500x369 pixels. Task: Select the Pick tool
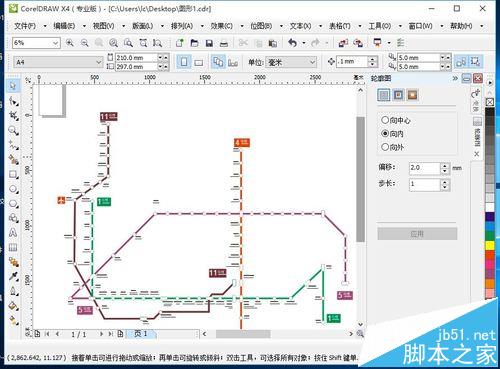(x=13, y=86)
